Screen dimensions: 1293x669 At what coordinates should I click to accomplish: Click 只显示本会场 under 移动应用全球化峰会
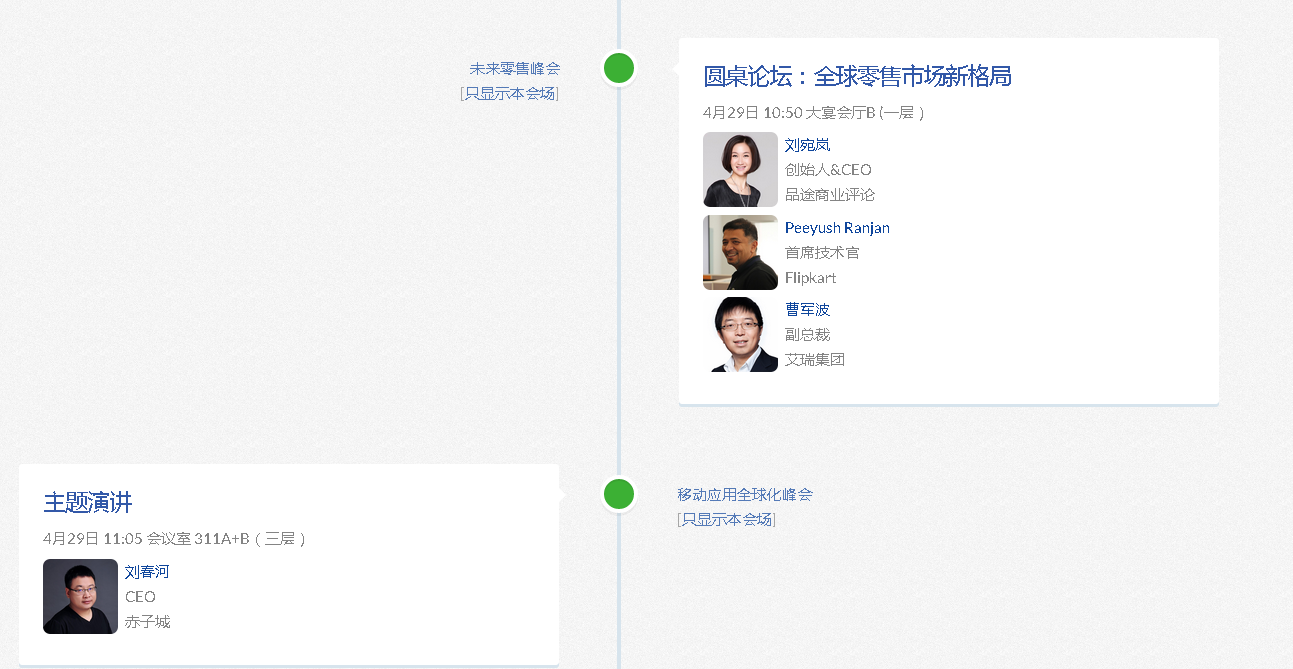(x=727, y=520)
